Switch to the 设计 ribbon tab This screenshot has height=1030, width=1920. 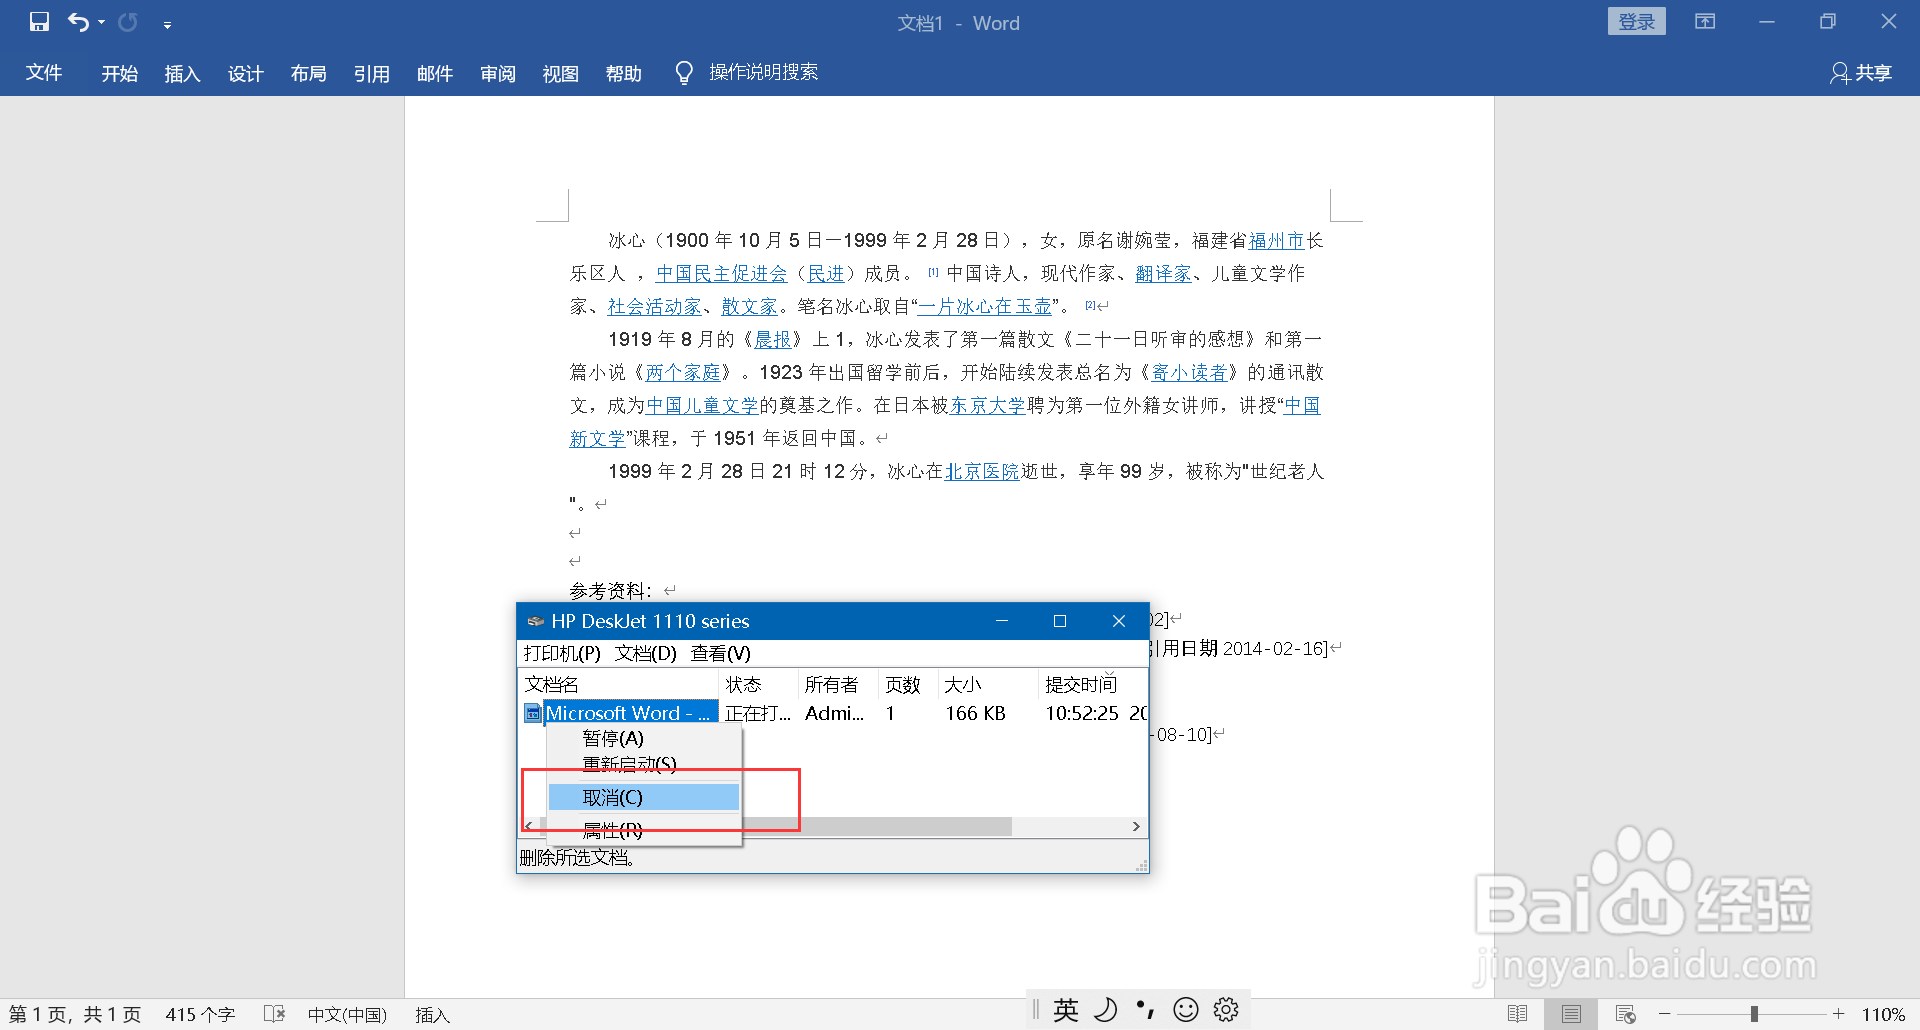[245, 73]
